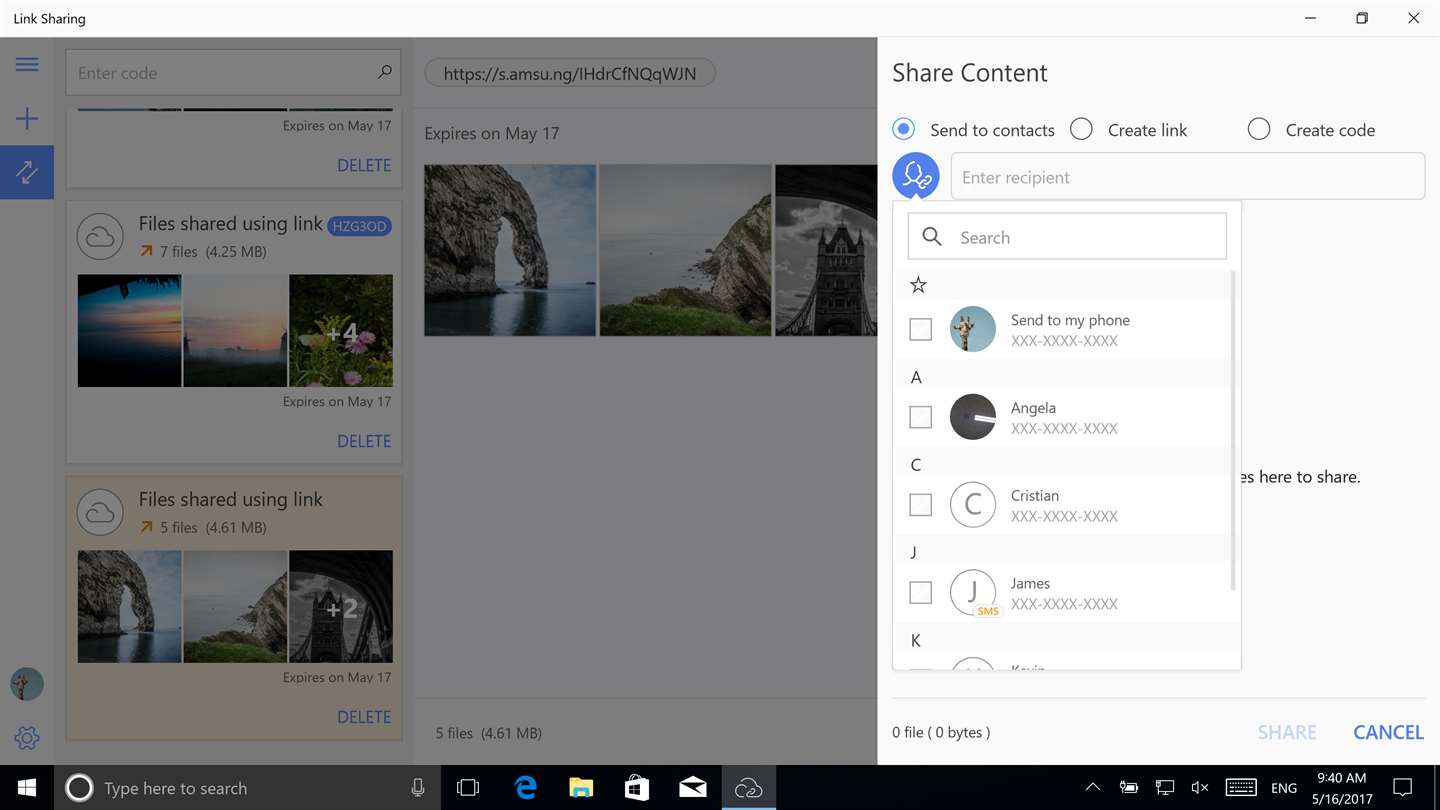Click the s.amsu.ng shared link URL
This screenshot has height=810, width=1440.
pos(570,73)
